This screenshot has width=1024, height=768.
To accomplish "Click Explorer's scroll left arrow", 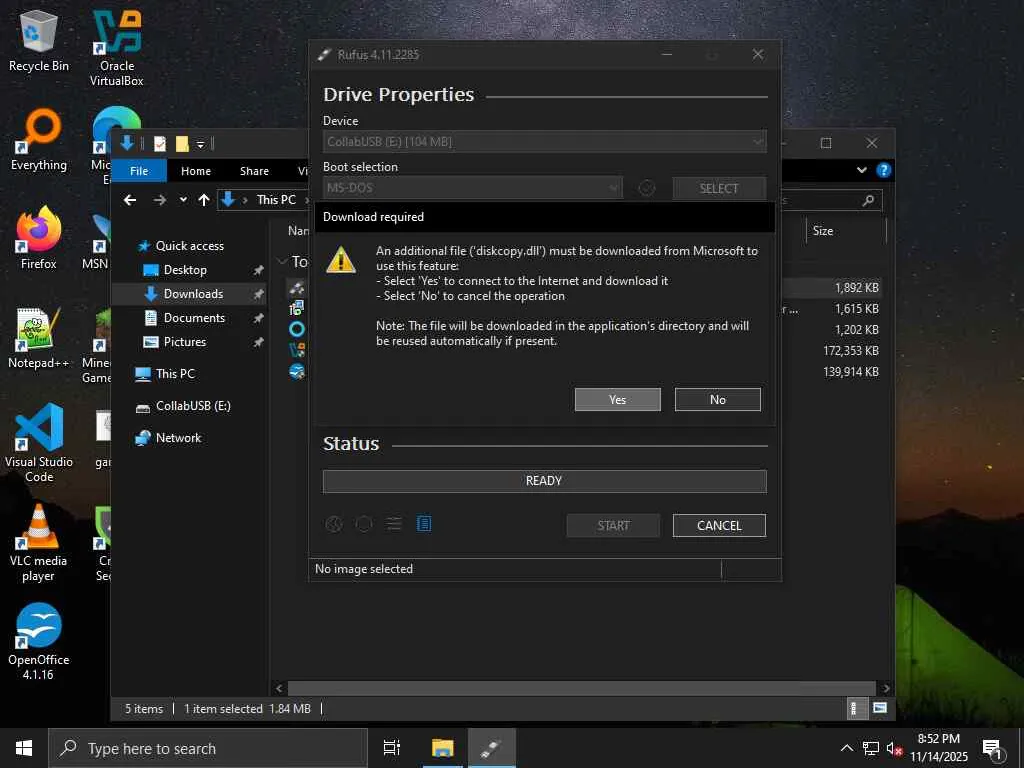I will coord(279,688).
